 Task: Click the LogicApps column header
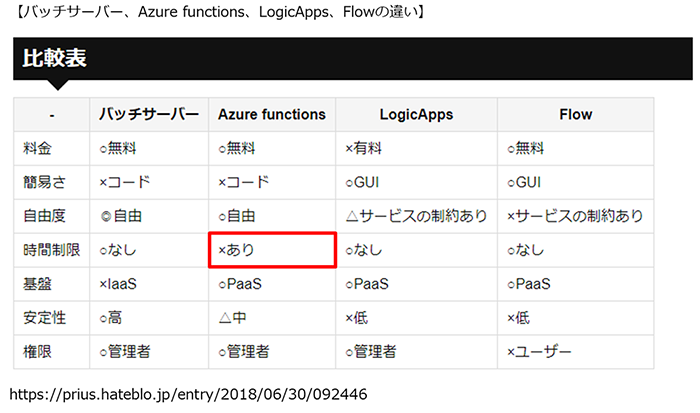417,115
